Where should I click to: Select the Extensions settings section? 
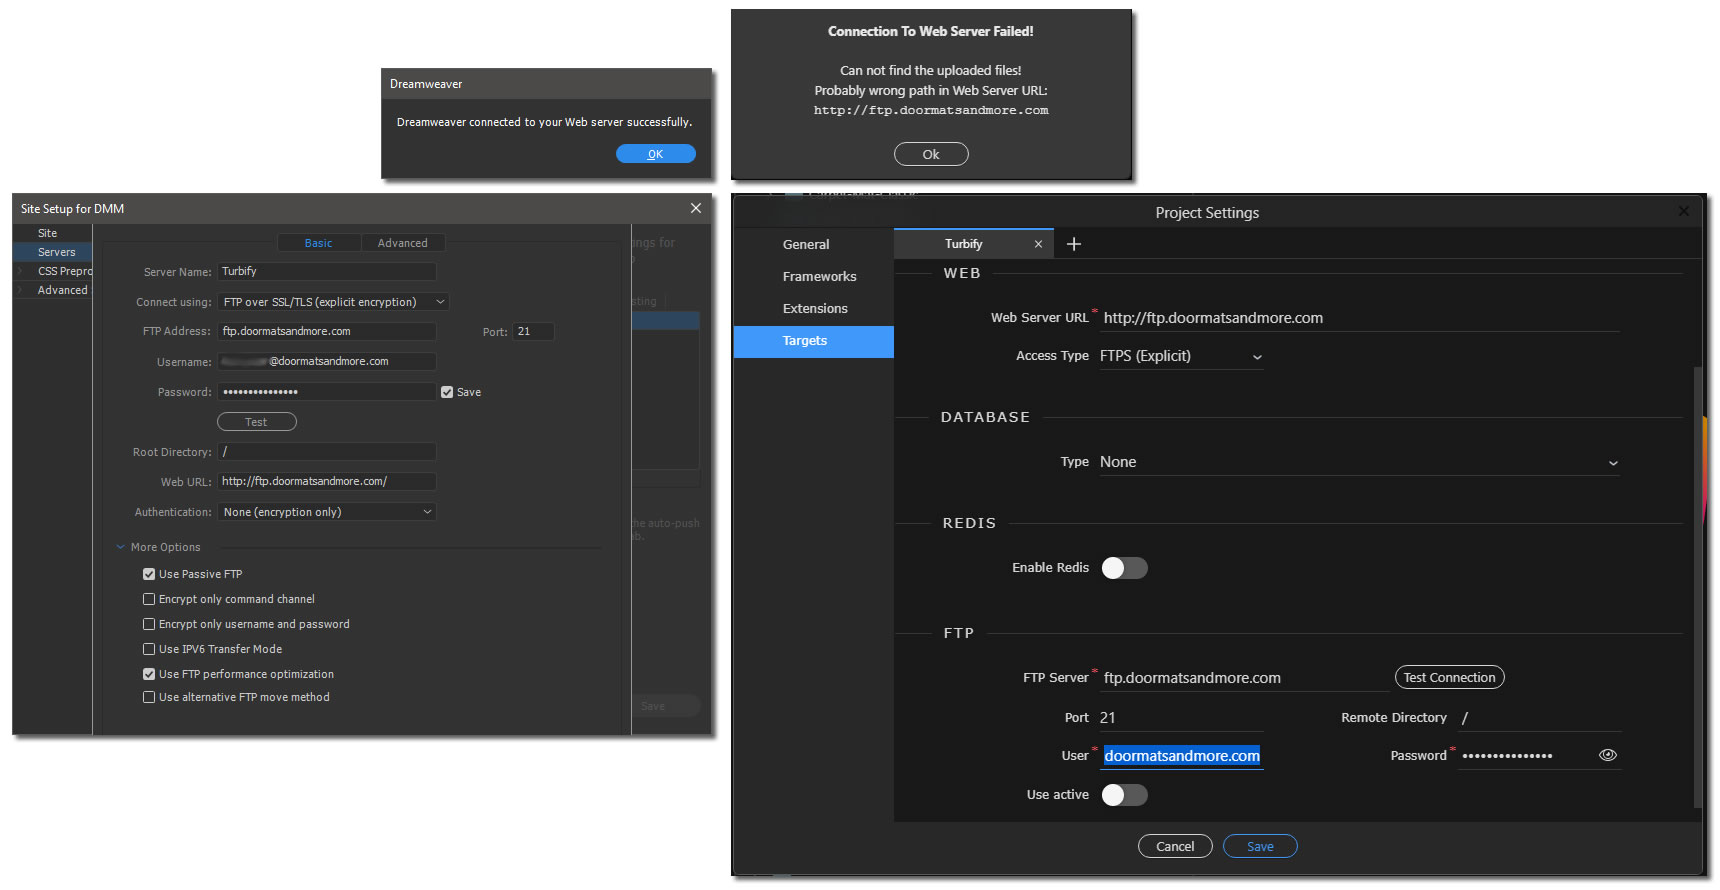tap(815, 309)
